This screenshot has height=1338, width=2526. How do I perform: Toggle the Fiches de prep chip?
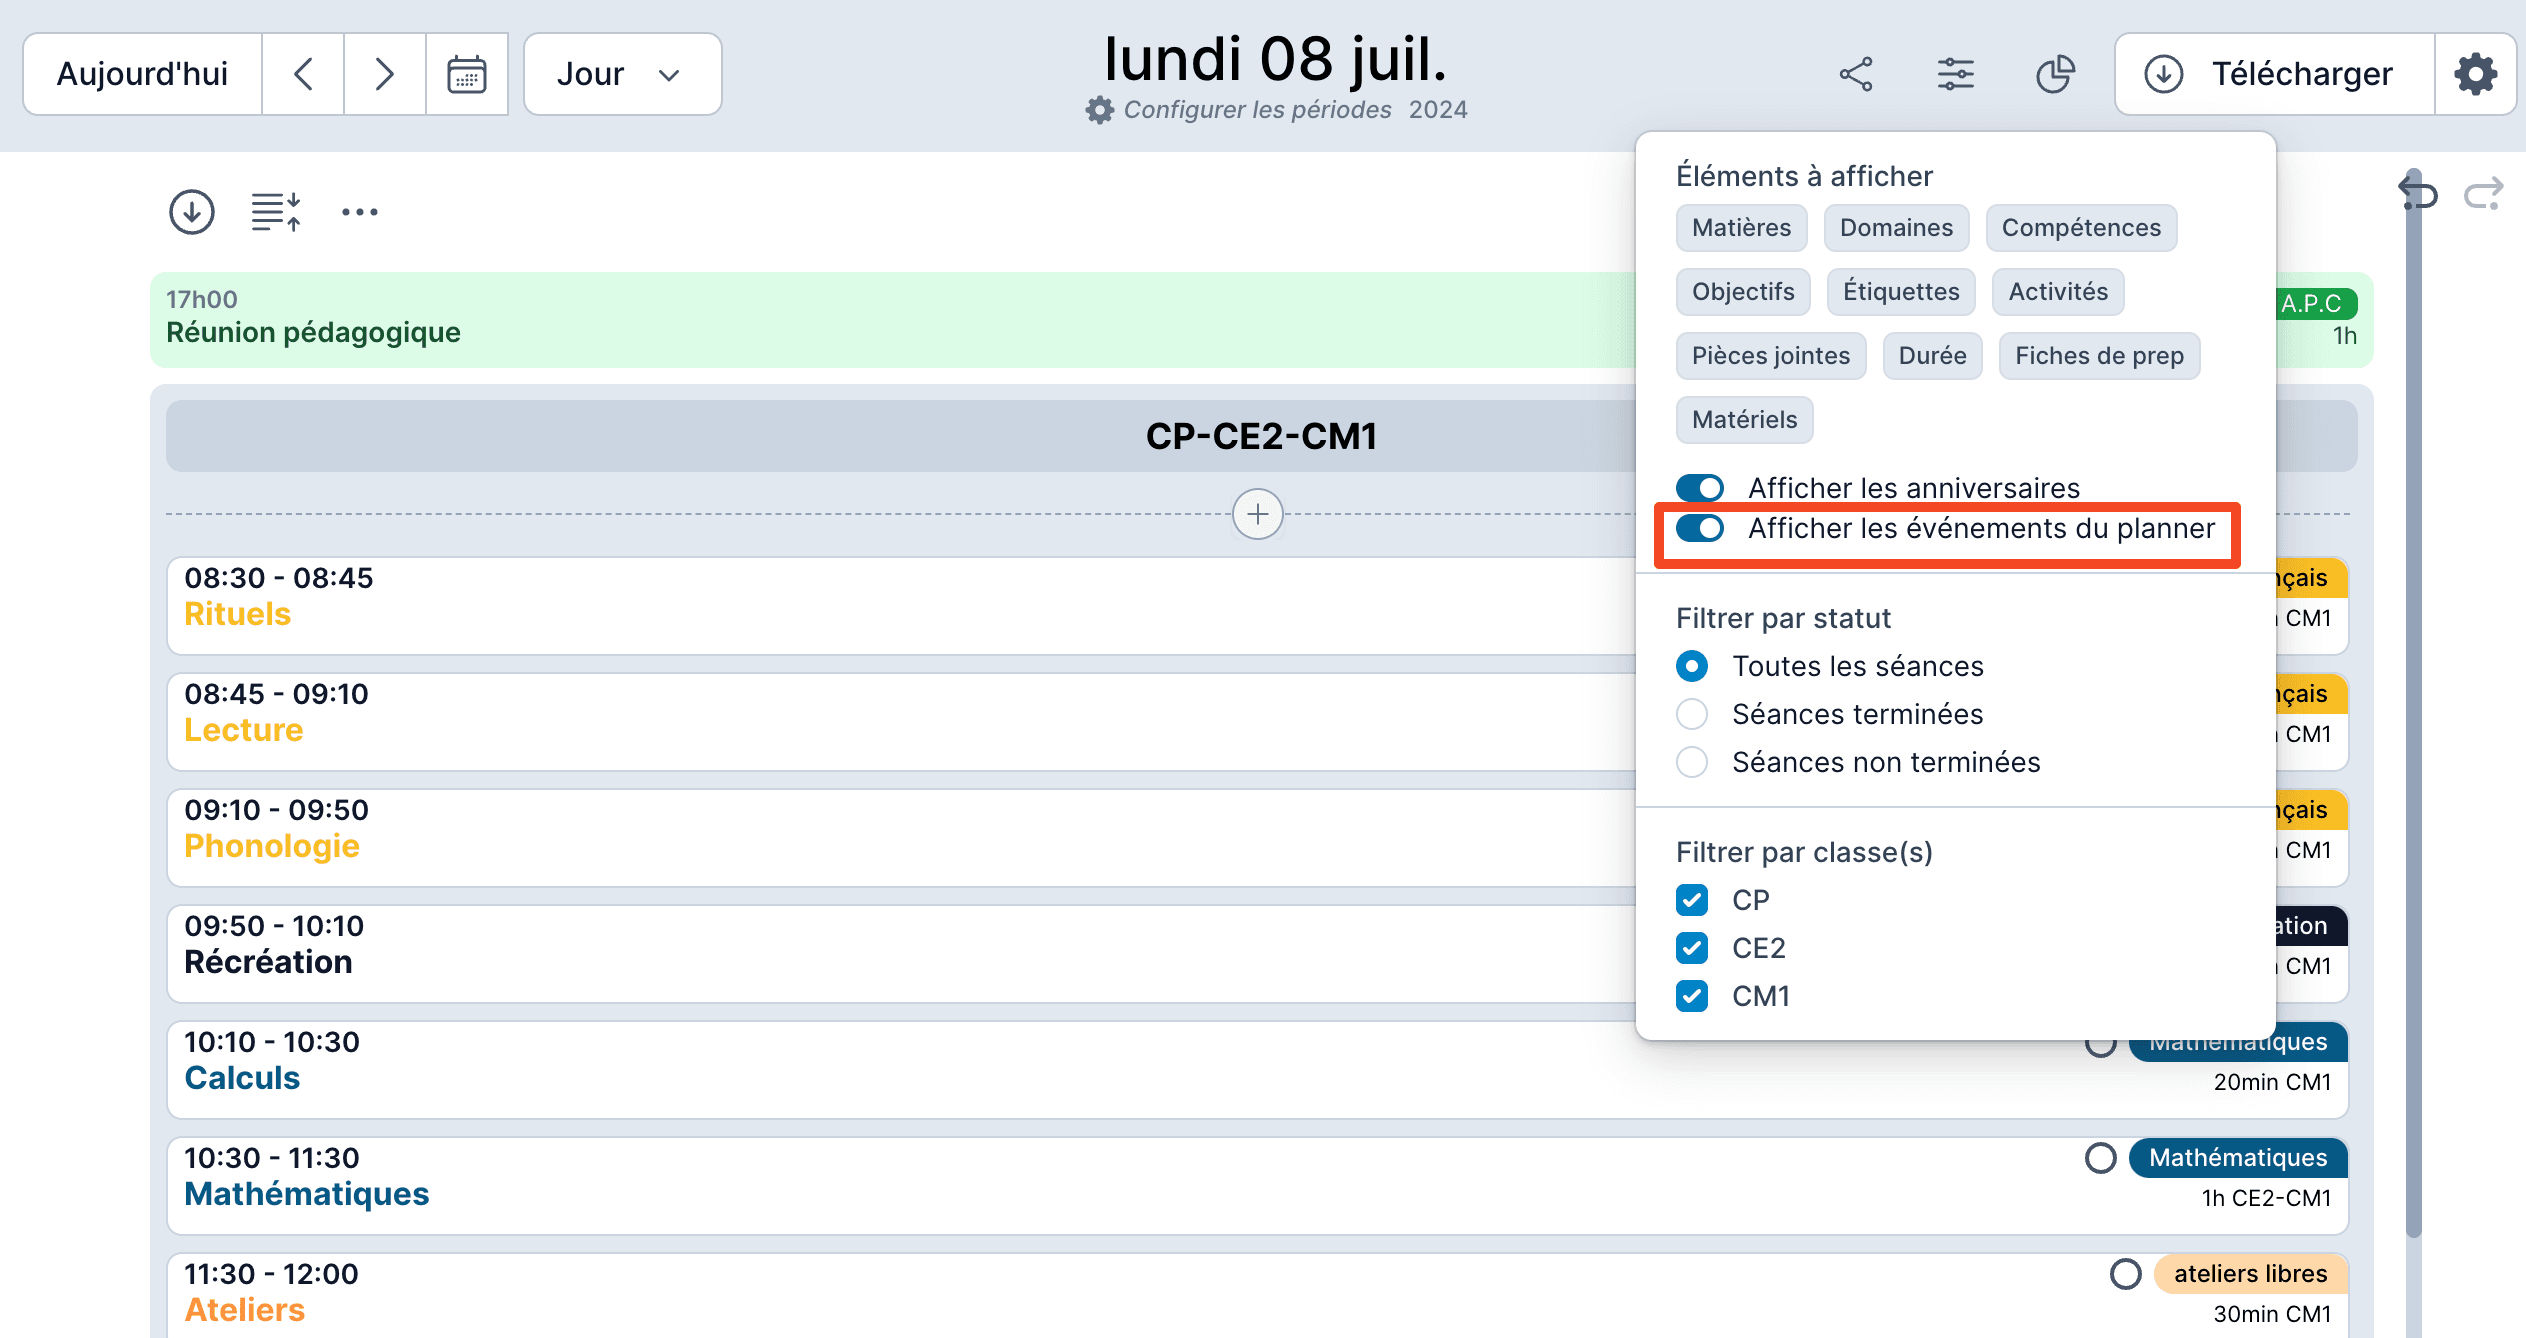pyautogui.click(x=2099, y=356)
